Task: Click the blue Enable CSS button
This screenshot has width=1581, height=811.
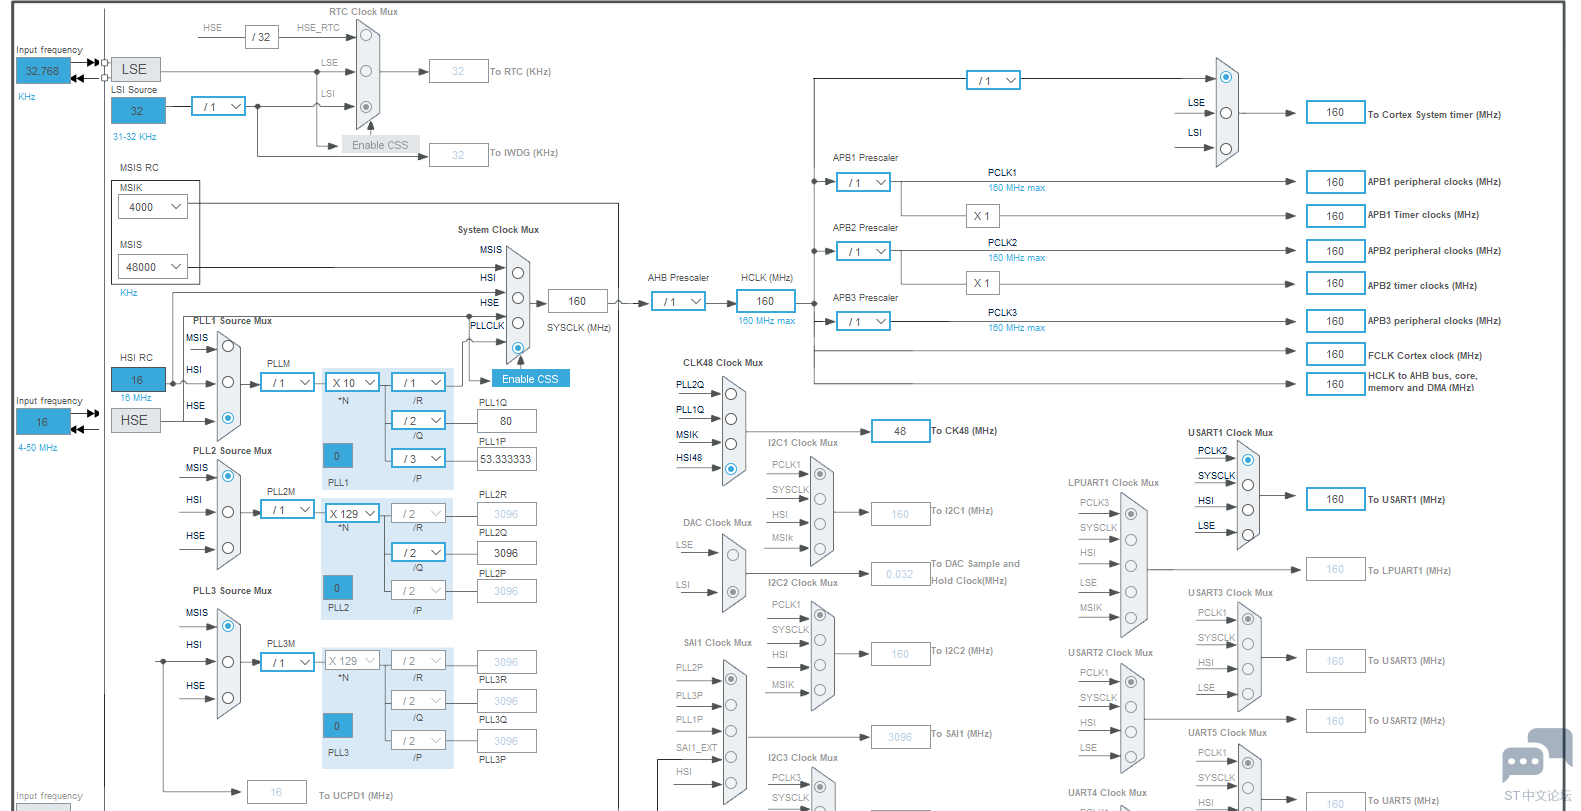Action: (x=530, y=379)
